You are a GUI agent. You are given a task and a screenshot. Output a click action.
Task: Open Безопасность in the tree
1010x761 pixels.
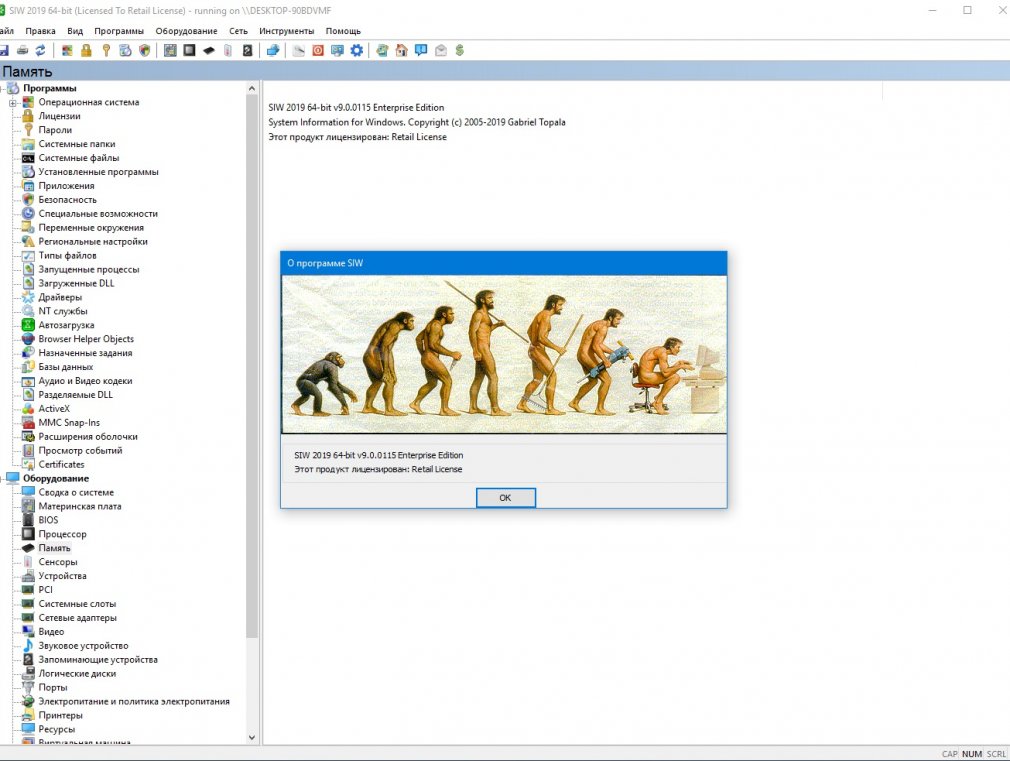coord(68,200)
